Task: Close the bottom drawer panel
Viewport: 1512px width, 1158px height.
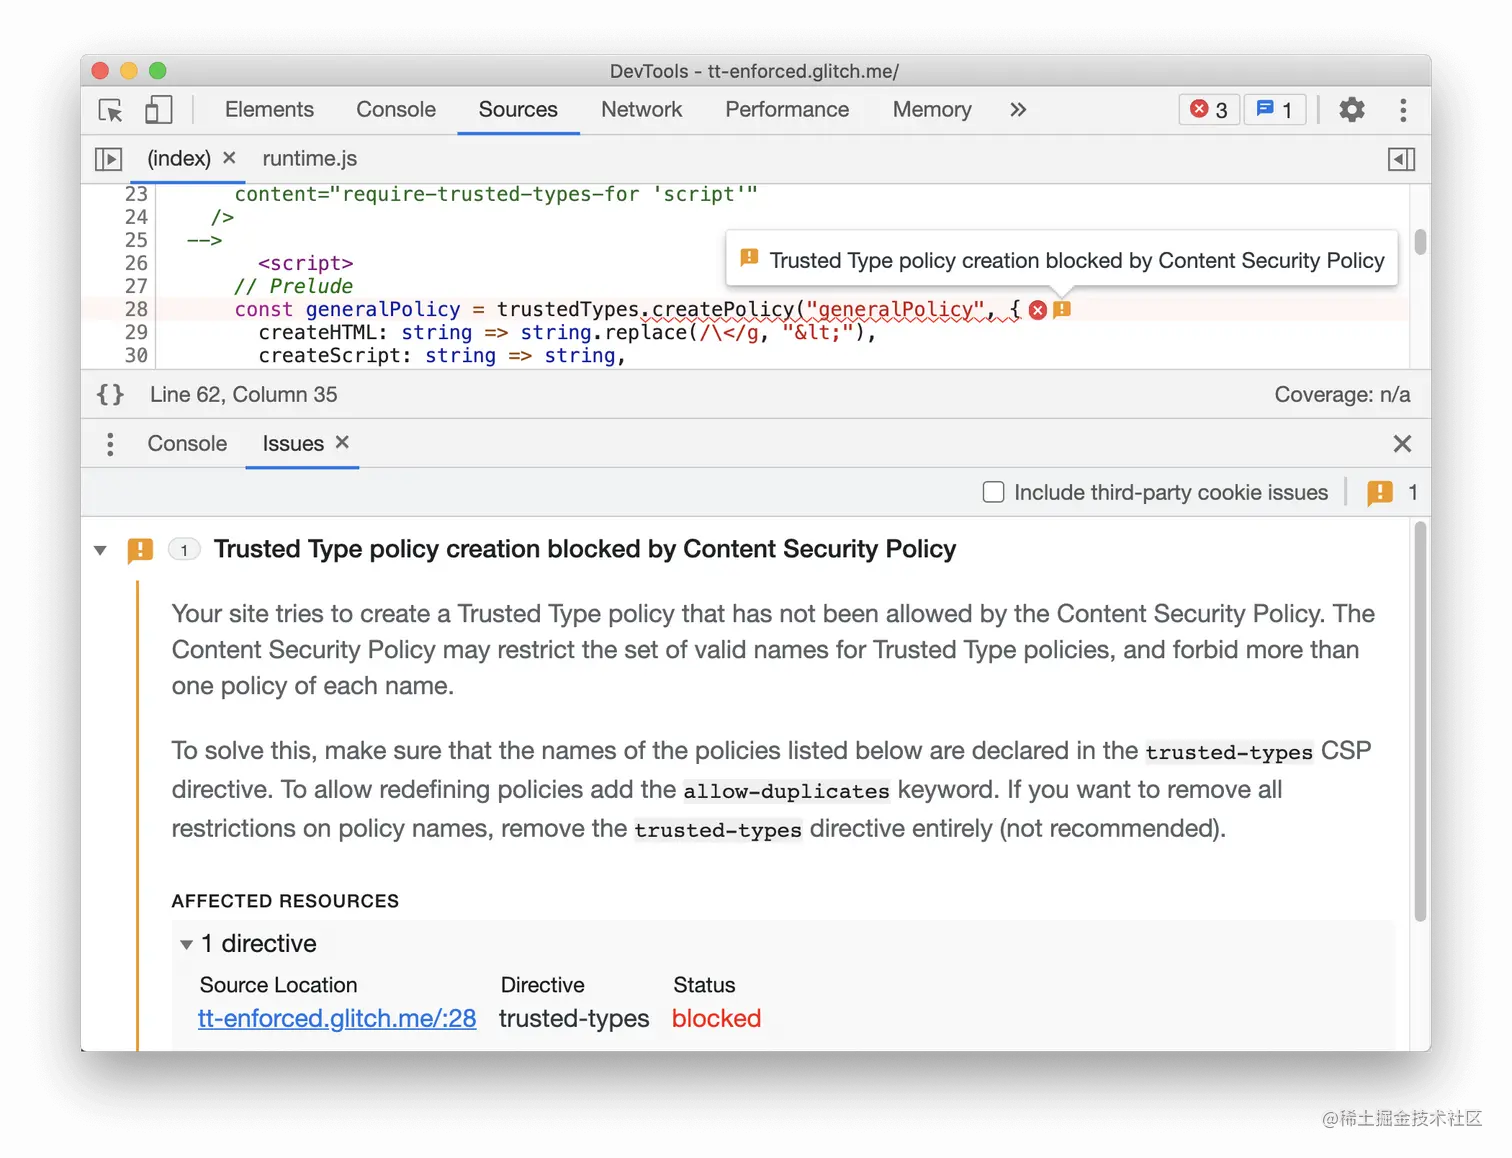Action: pyautogui.click(x=1402, y=444)
